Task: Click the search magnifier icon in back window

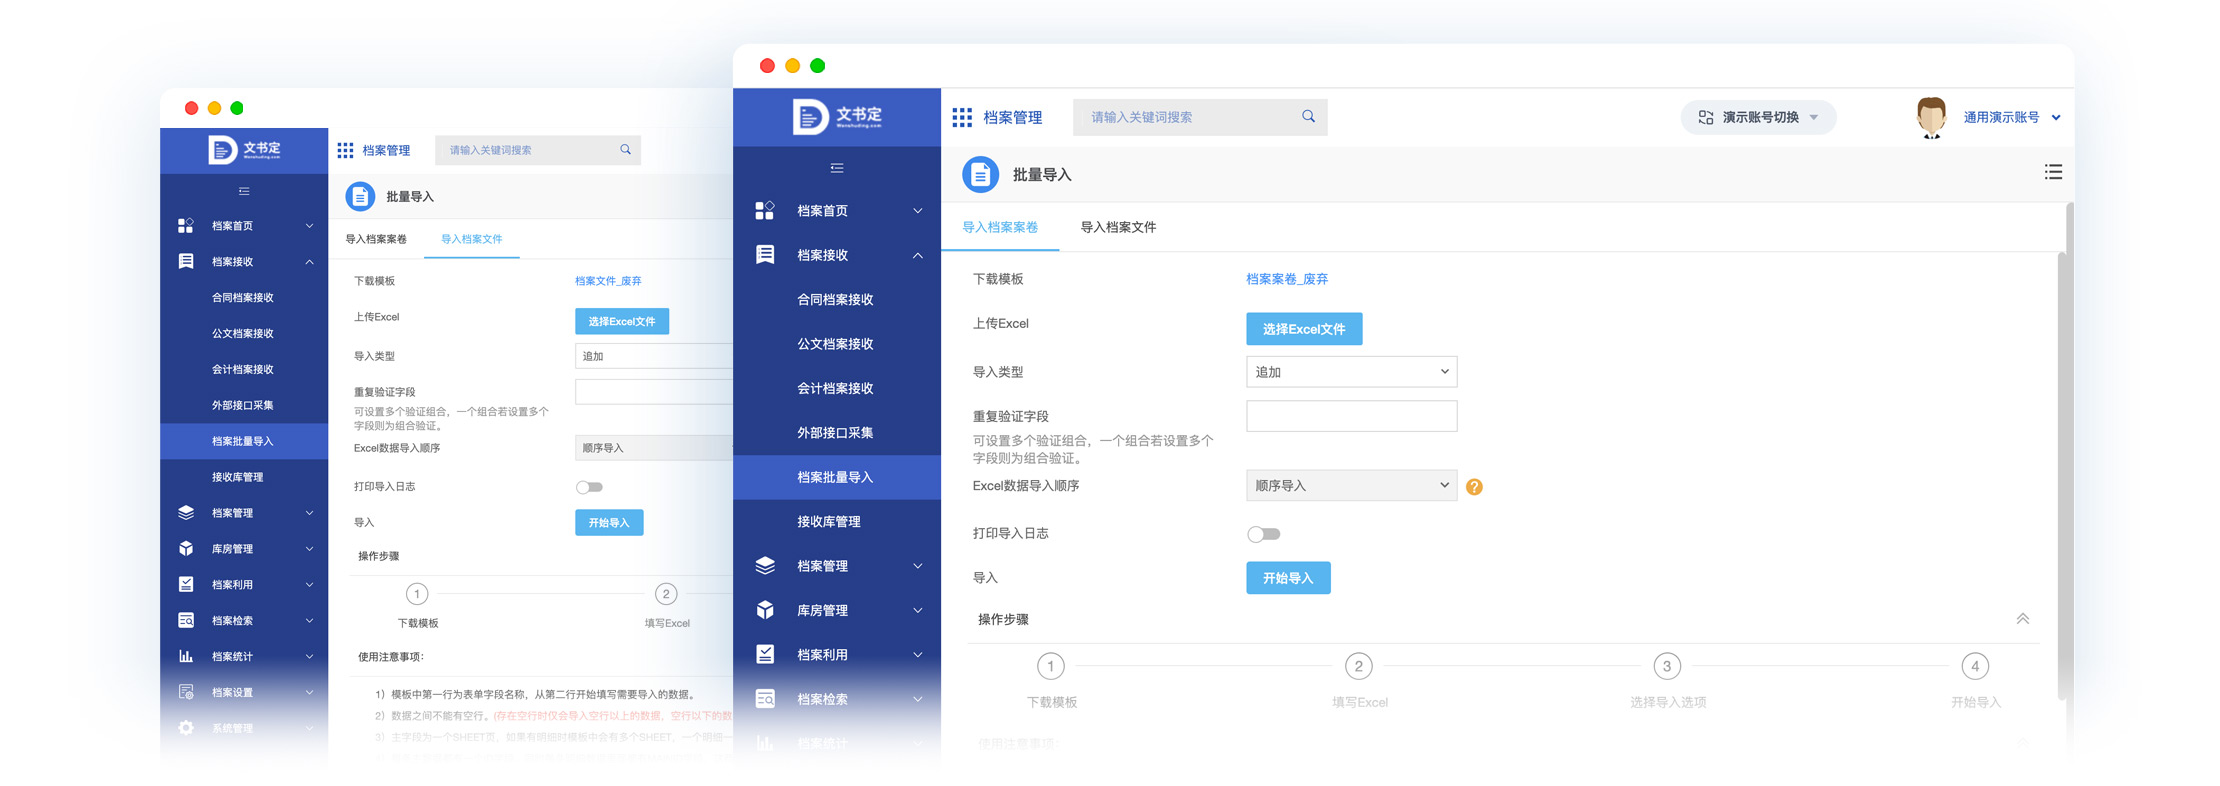Action: pos(625,150)
